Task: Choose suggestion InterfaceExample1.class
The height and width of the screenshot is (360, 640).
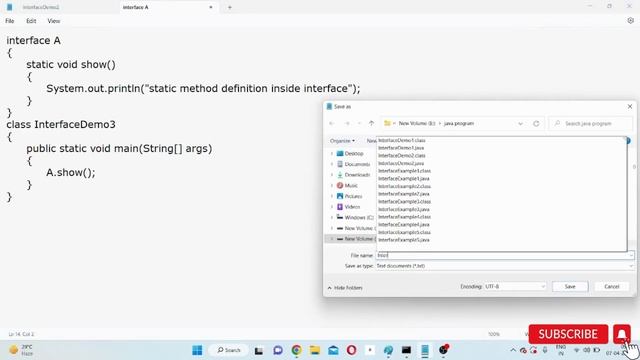Action: (x=404, y=171)
